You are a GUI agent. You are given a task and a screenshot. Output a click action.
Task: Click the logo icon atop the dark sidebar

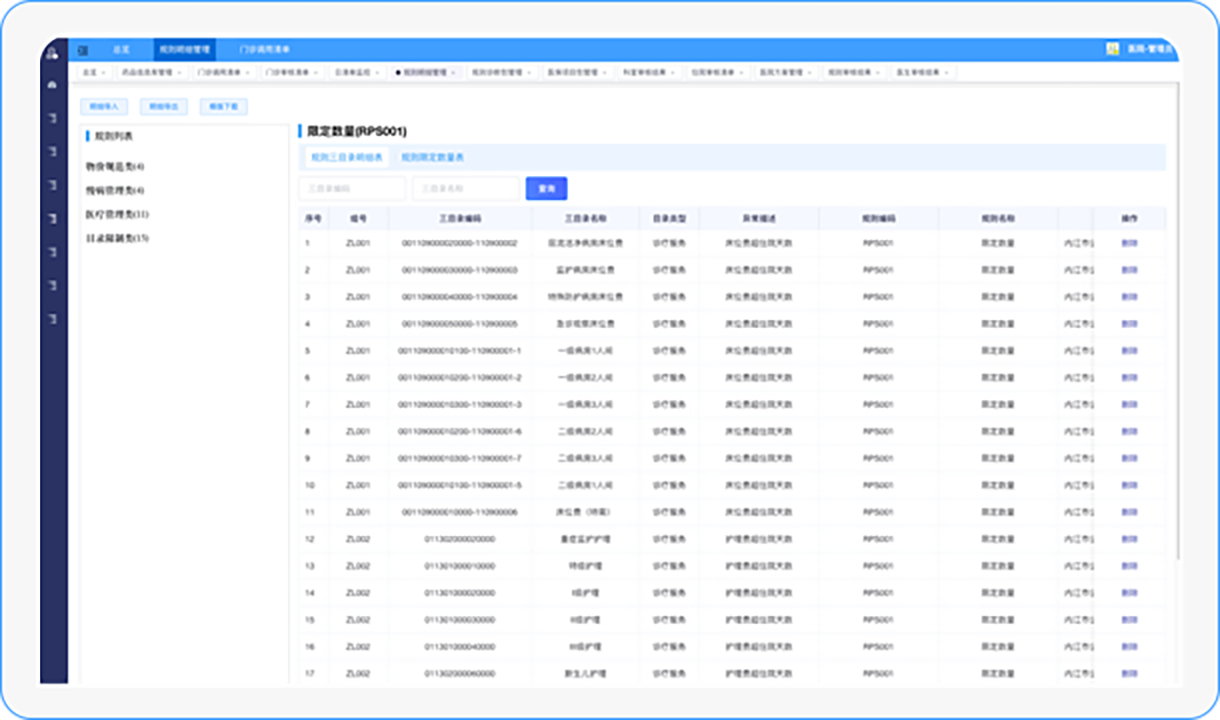tap(52, 51)
